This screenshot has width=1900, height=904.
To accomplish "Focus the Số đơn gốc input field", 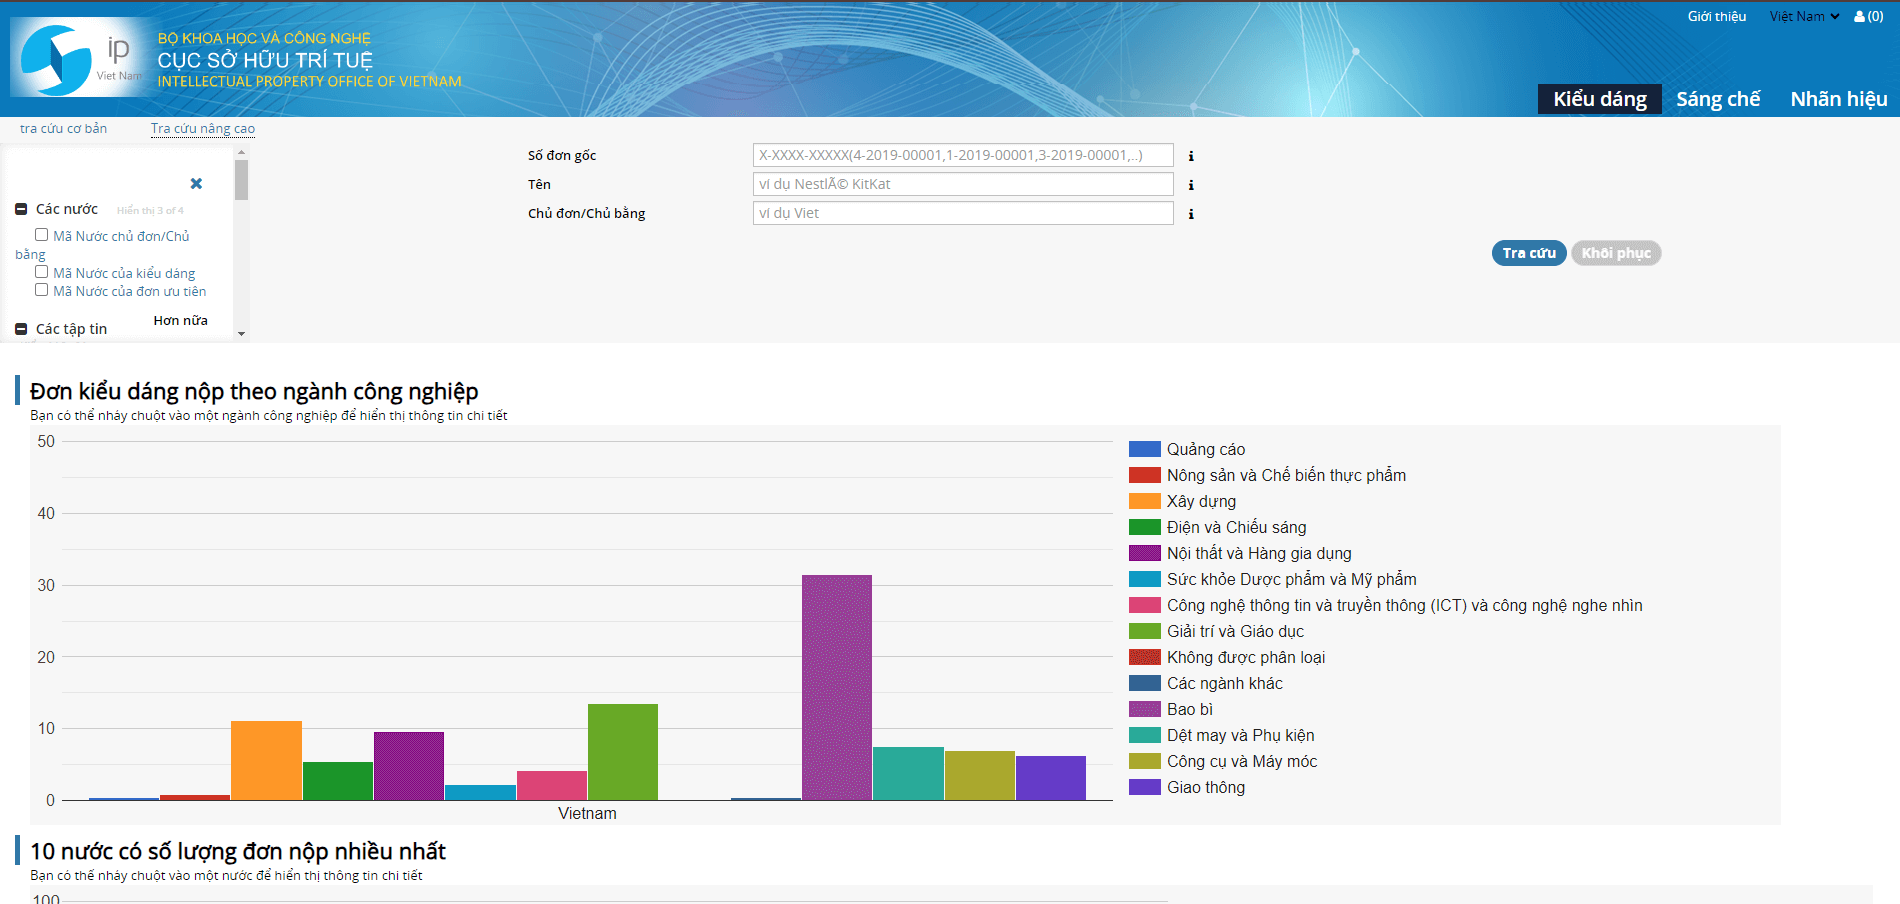I will (962, 155).
